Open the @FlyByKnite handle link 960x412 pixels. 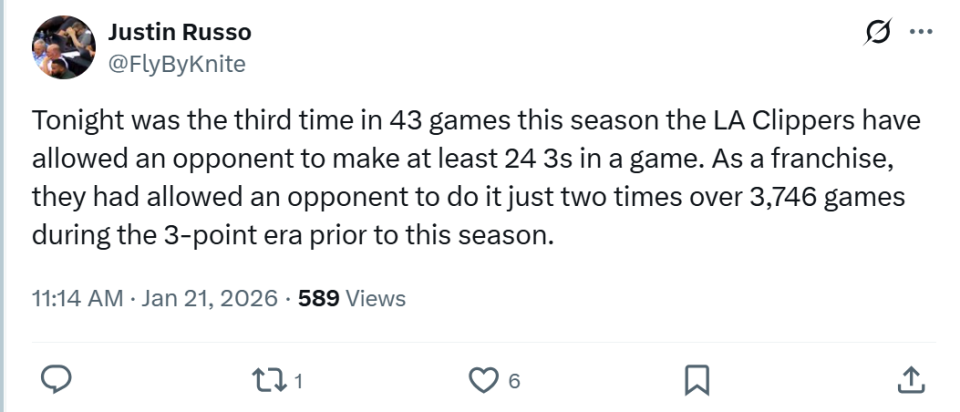click(176, 64)
